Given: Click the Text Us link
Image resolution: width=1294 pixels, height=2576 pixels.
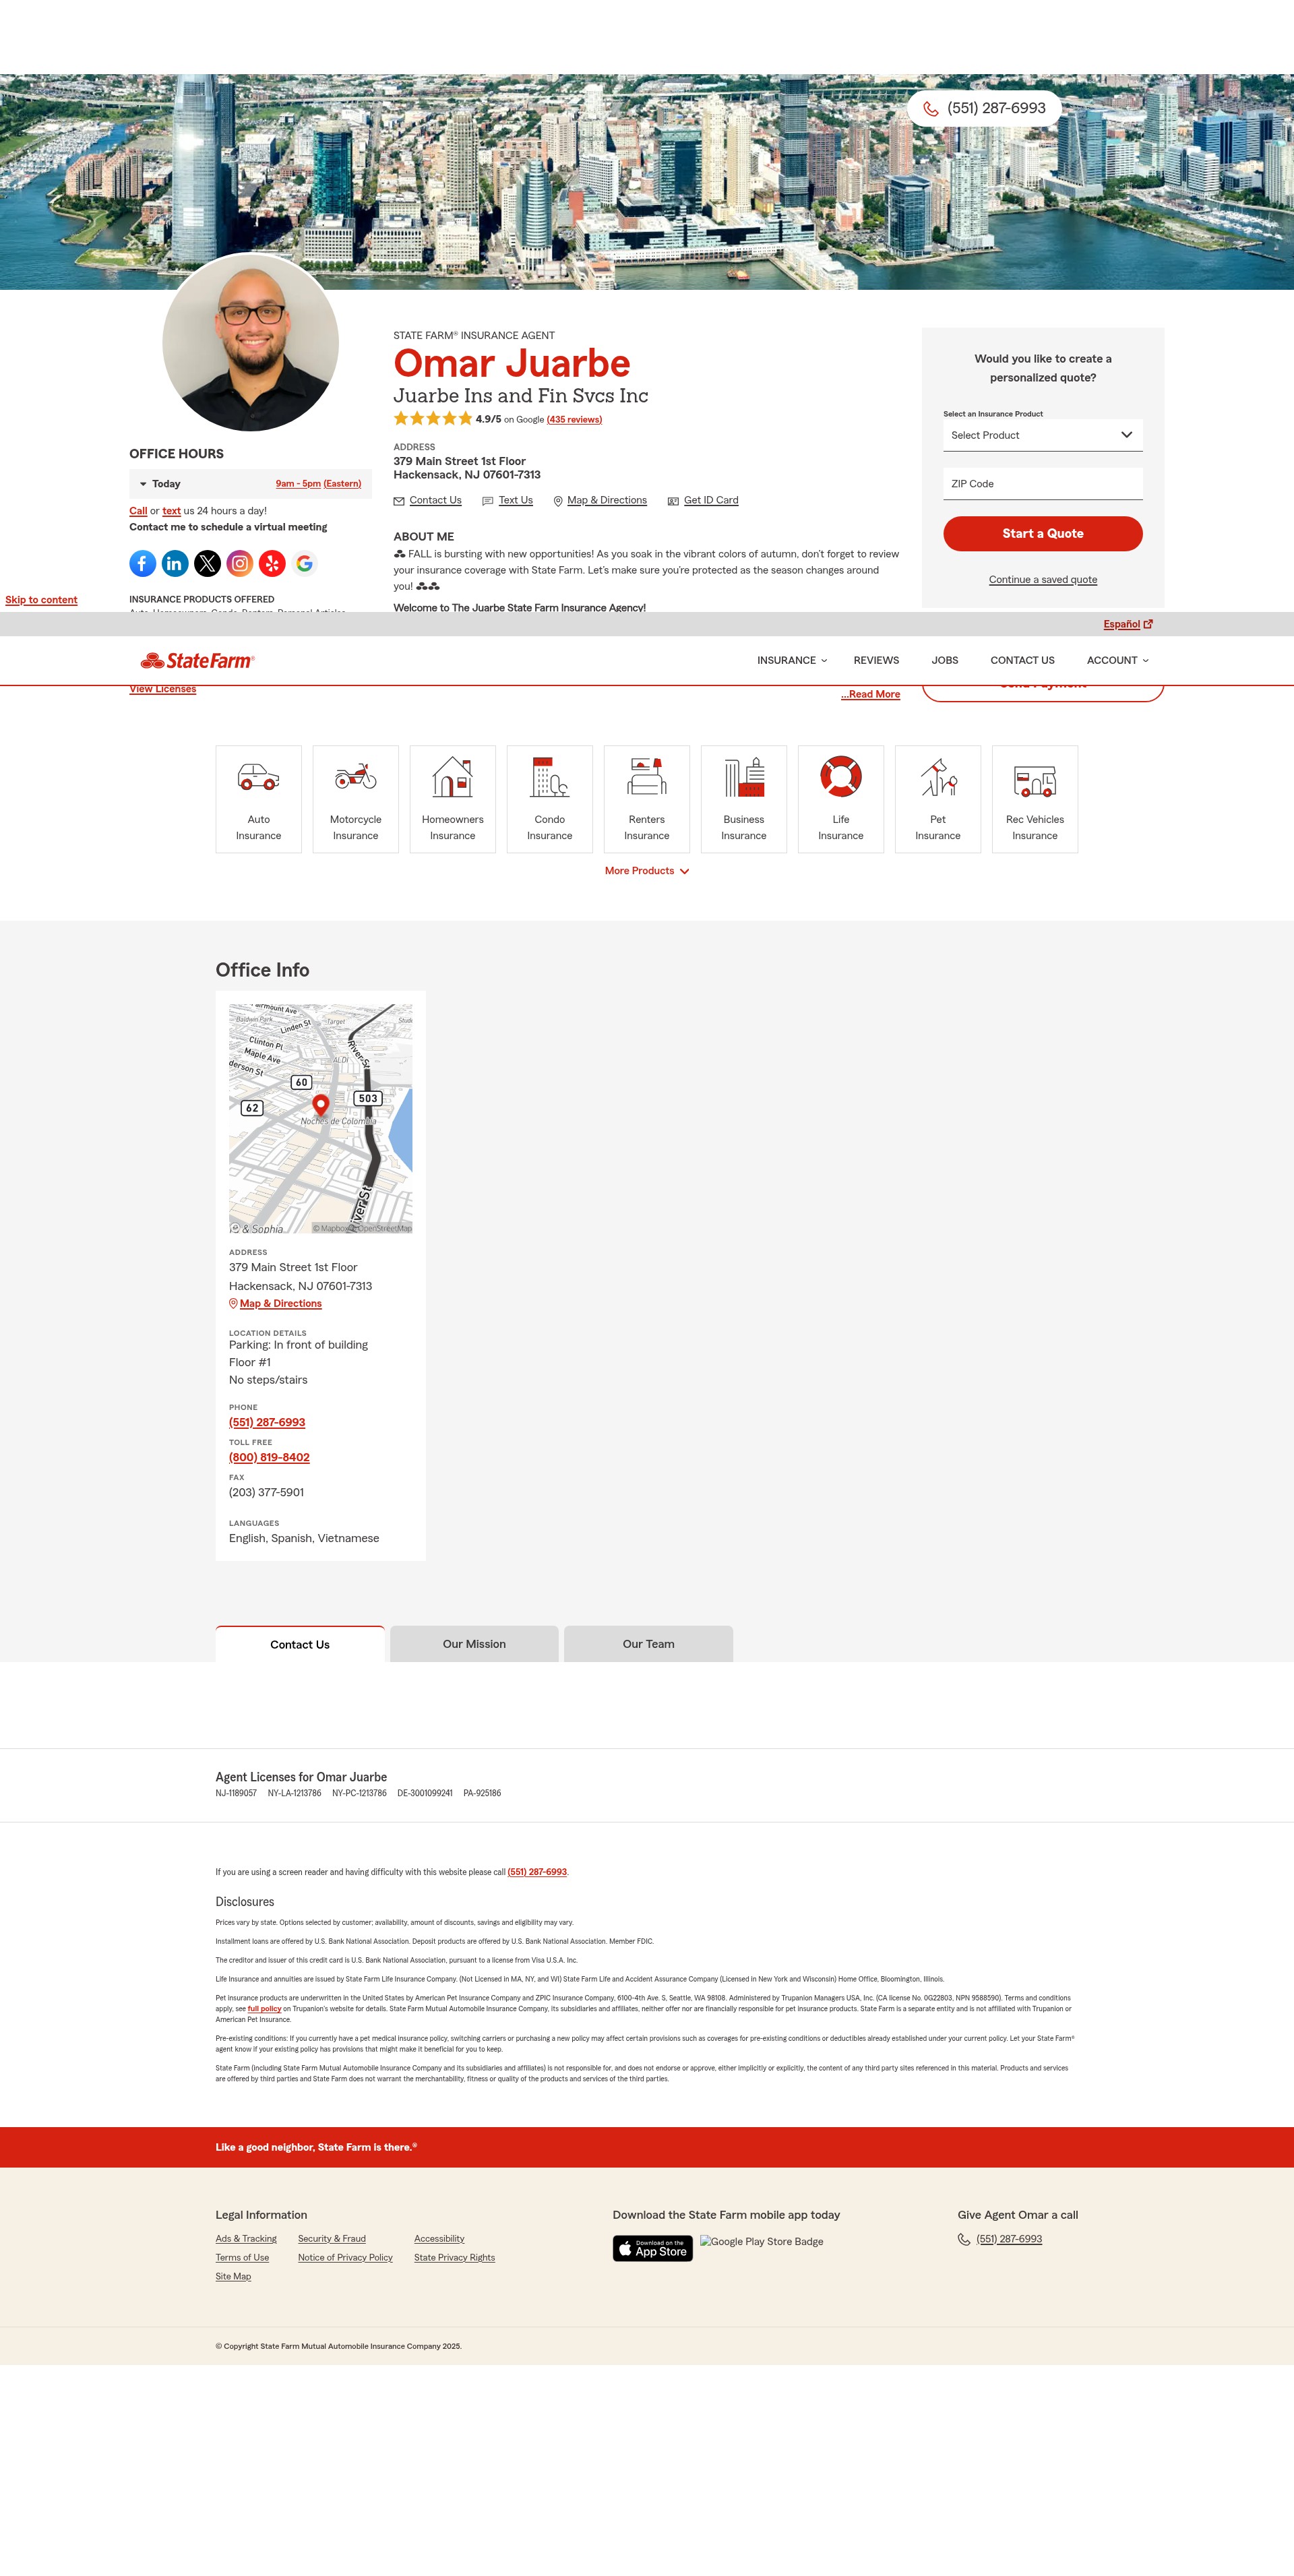Looking at the screenshot, I should tap(515, 501).
